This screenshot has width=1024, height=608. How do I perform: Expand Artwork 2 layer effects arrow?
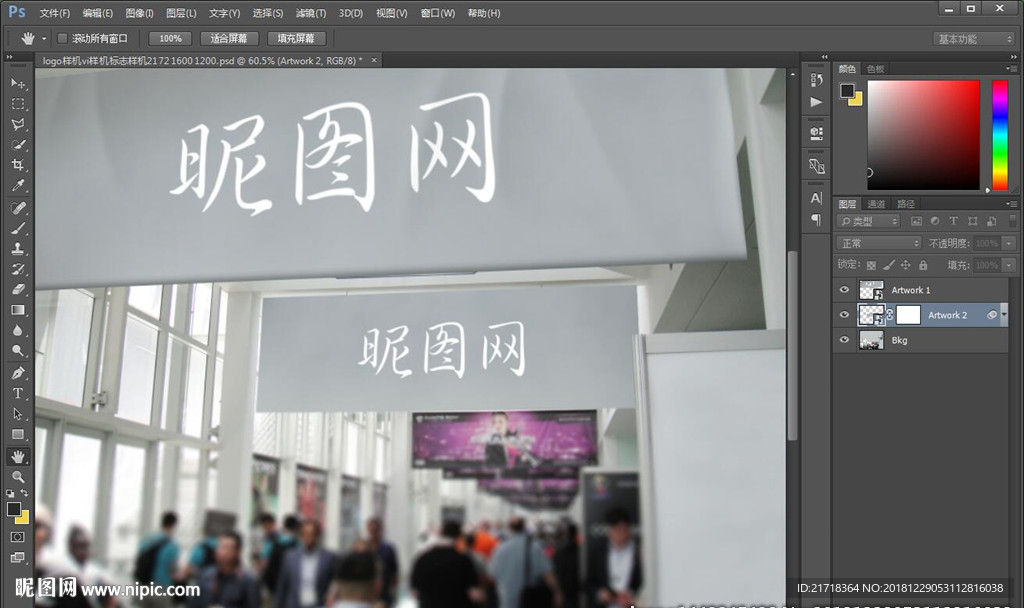tap(1004, 315)
